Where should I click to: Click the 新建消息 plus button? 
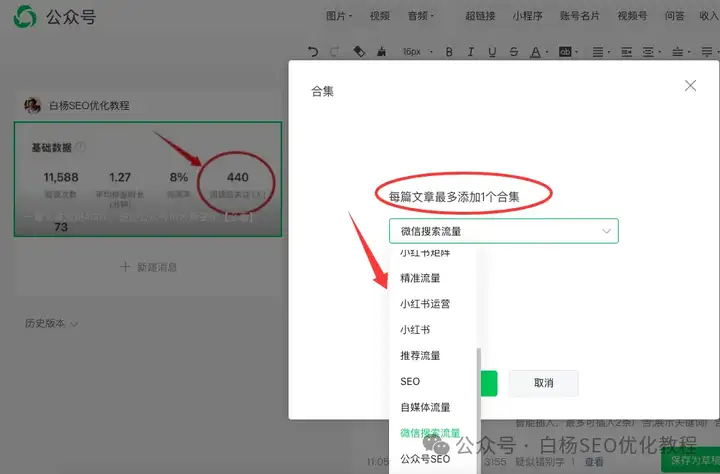pos(148,267)
